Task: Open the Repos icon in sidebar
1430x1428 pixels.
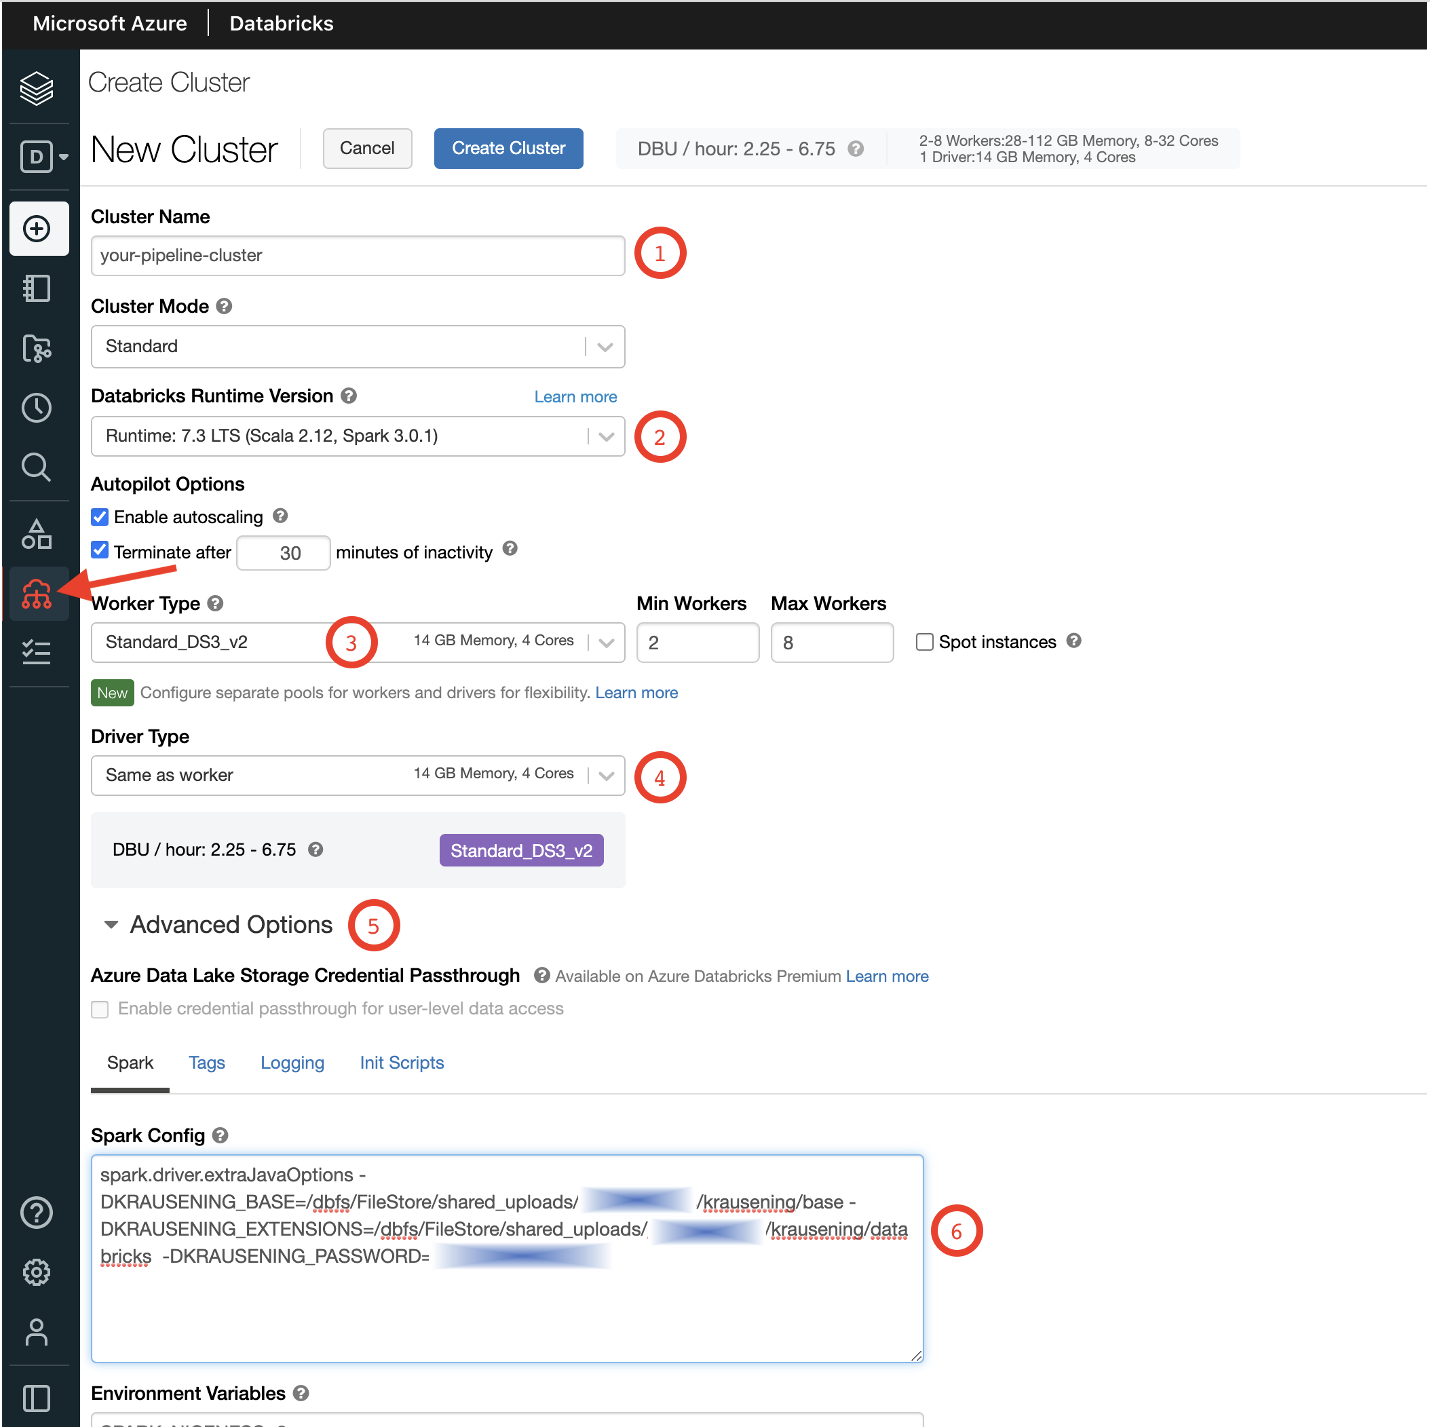Action: pos(37,348)
